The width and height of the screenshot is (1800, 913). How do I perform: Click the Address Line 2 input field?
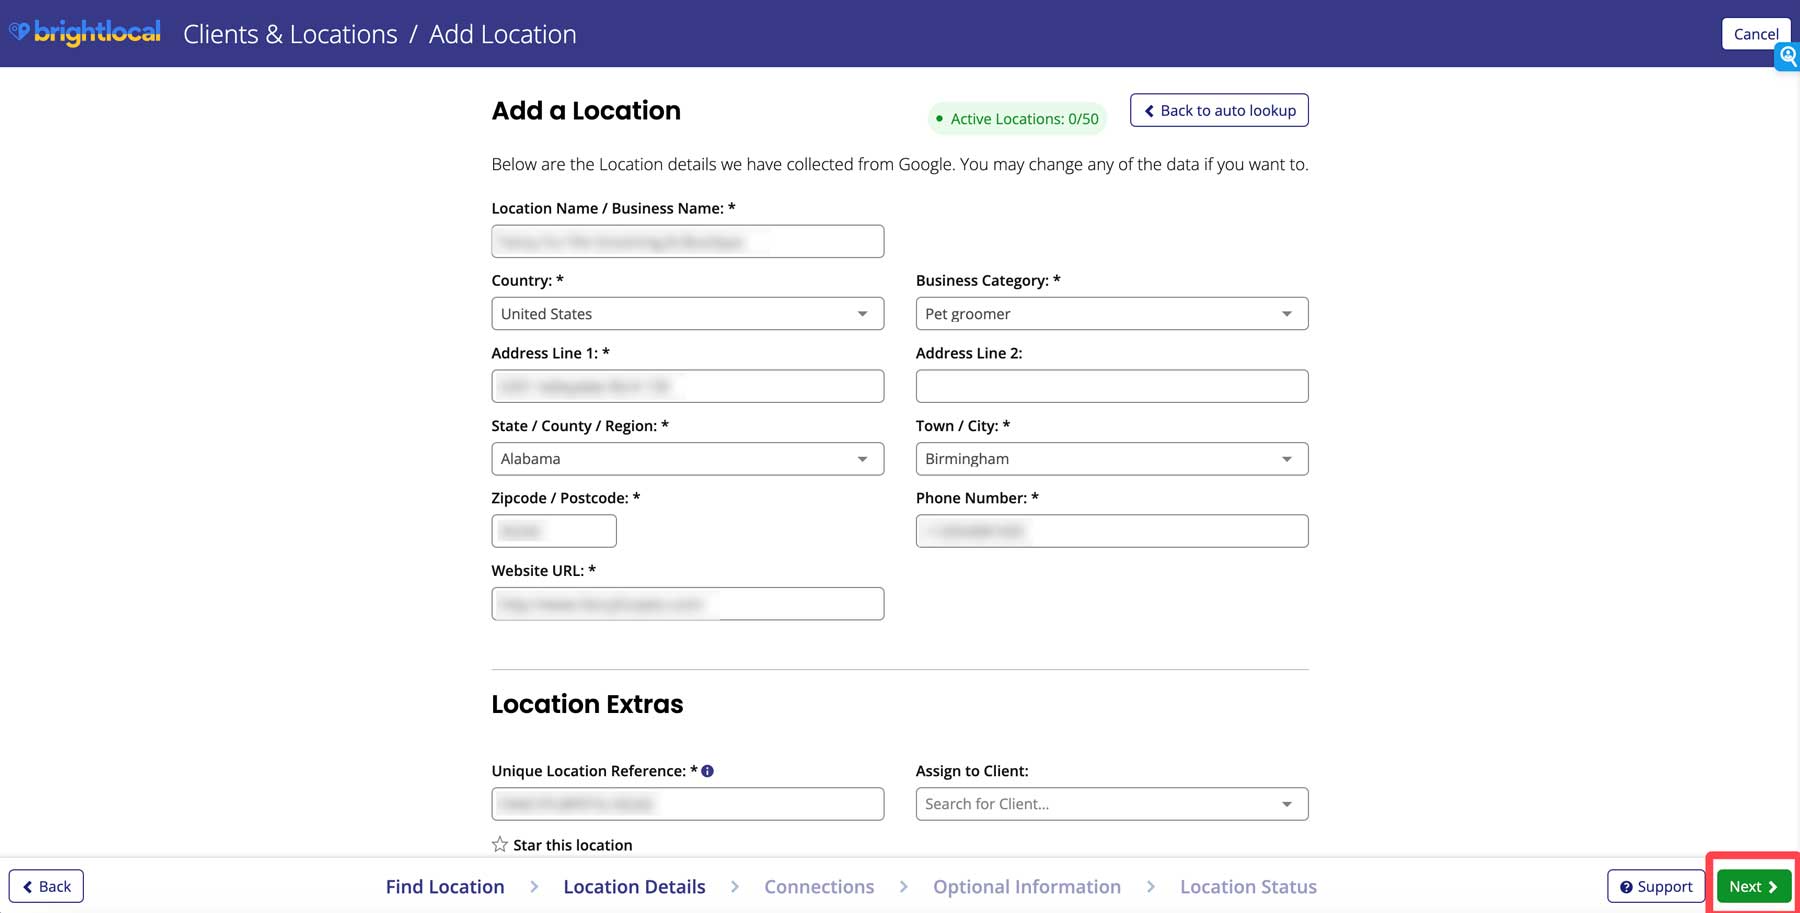(1111, 385)
